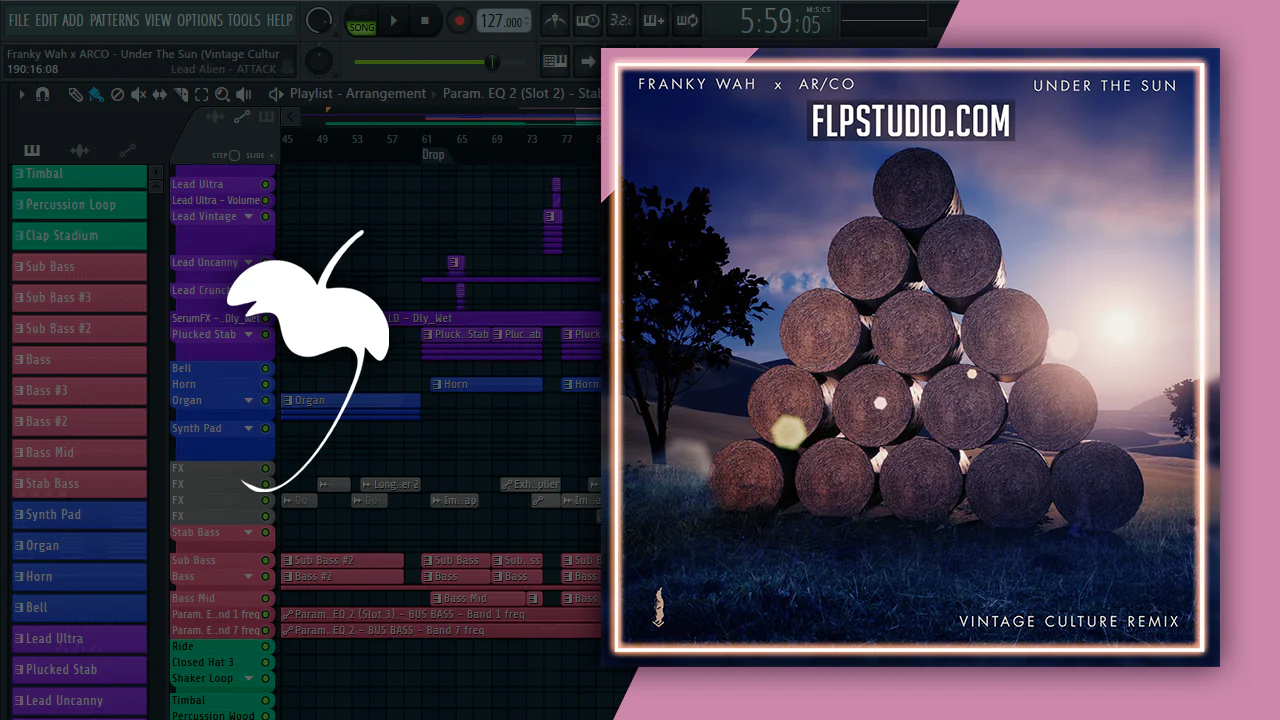Select the Sub Bass #3 pattern

click(79, 298)
